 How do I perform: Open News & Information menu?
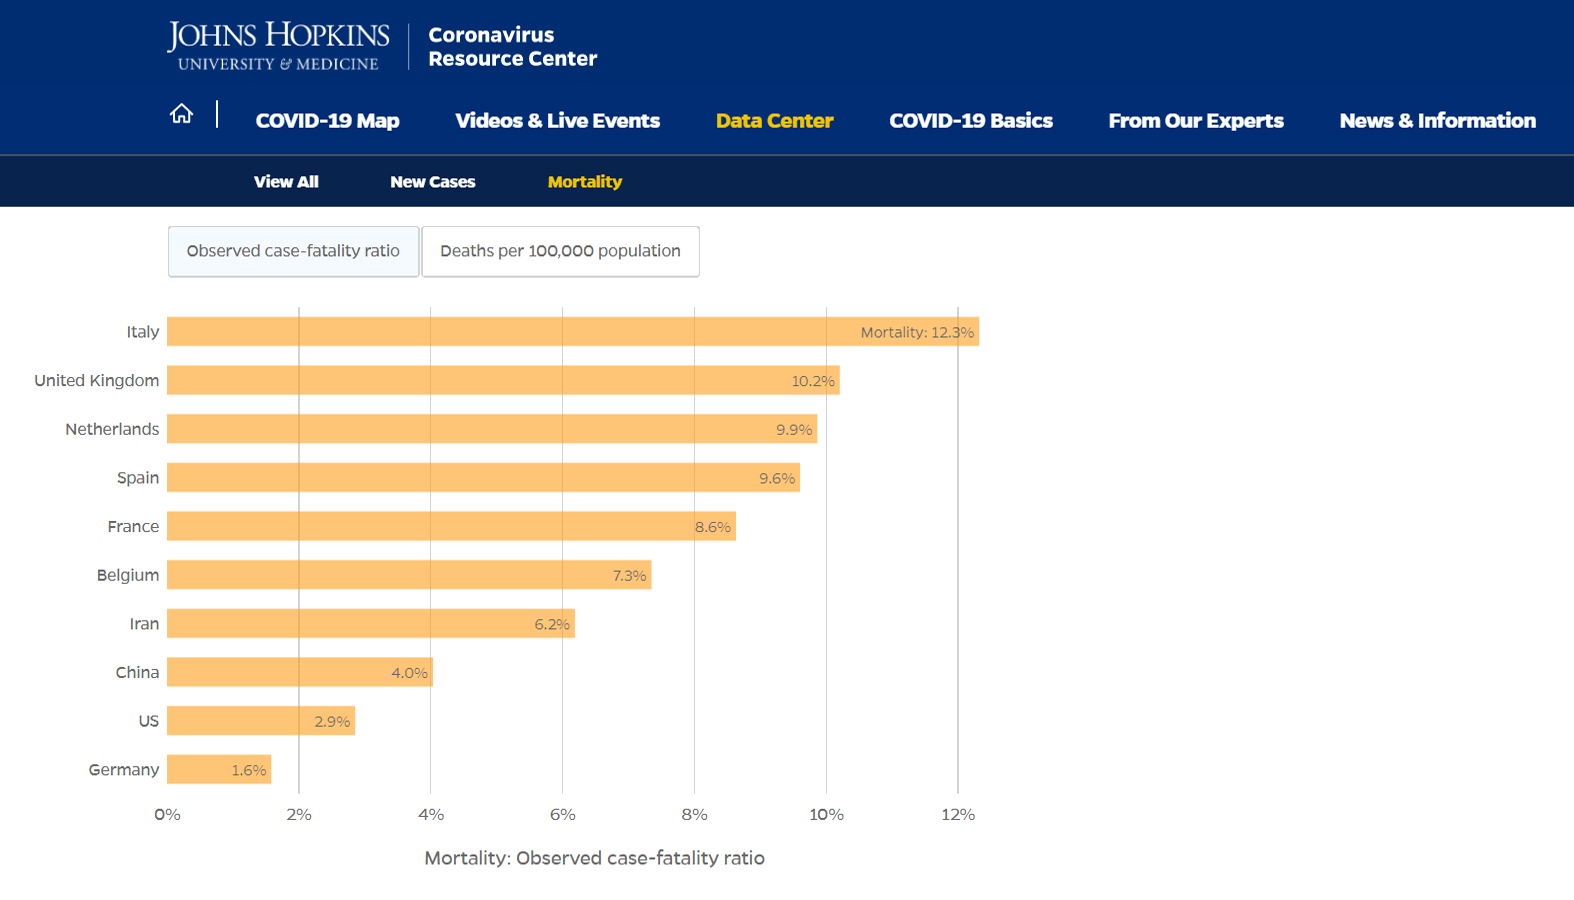1437,121
